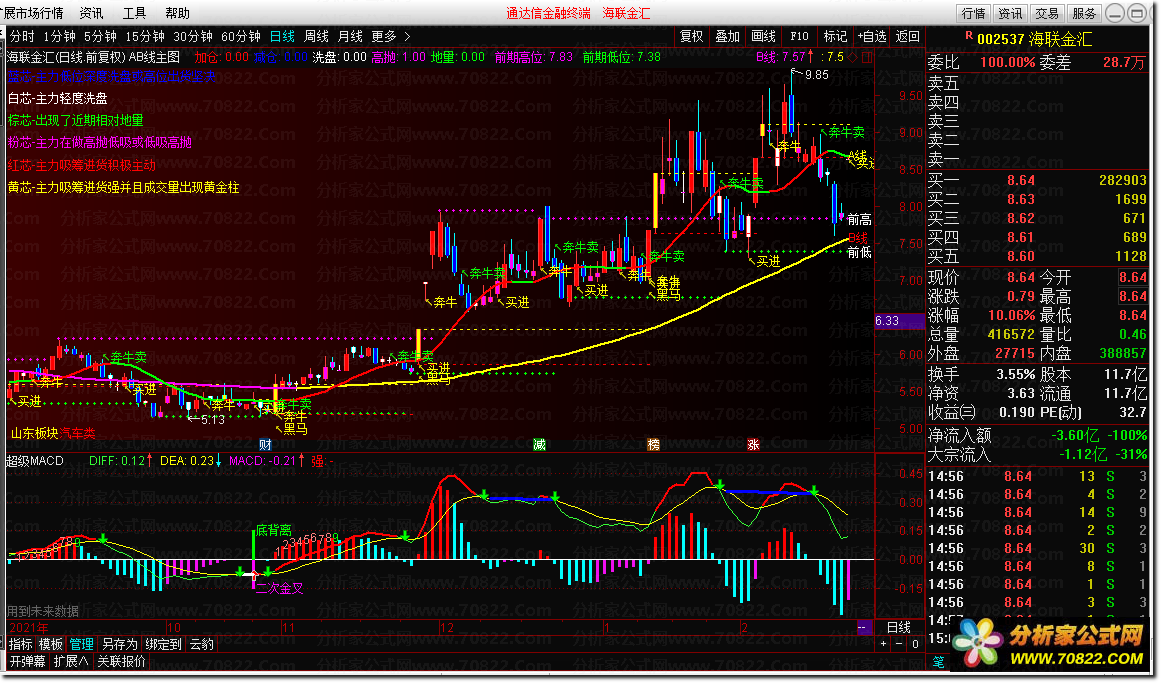Select the 5分钟 period tab
The height and width of the screenshot is (683, 1162).
point(100,36)
